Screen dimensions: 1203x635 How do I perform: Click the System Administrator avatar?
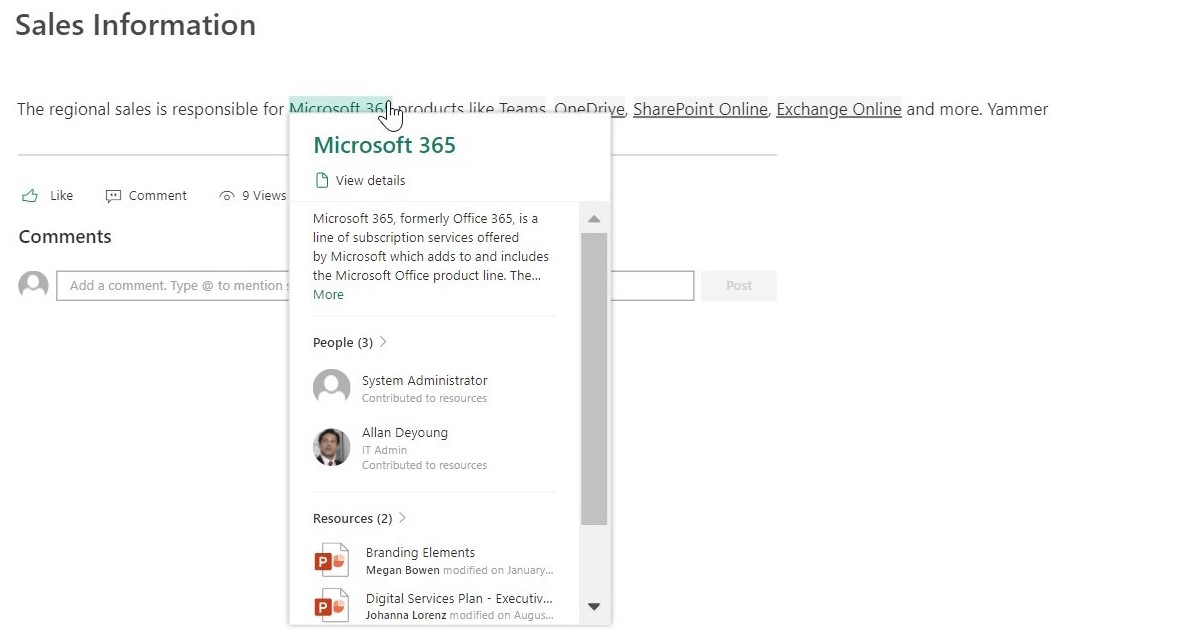point(332,388)
